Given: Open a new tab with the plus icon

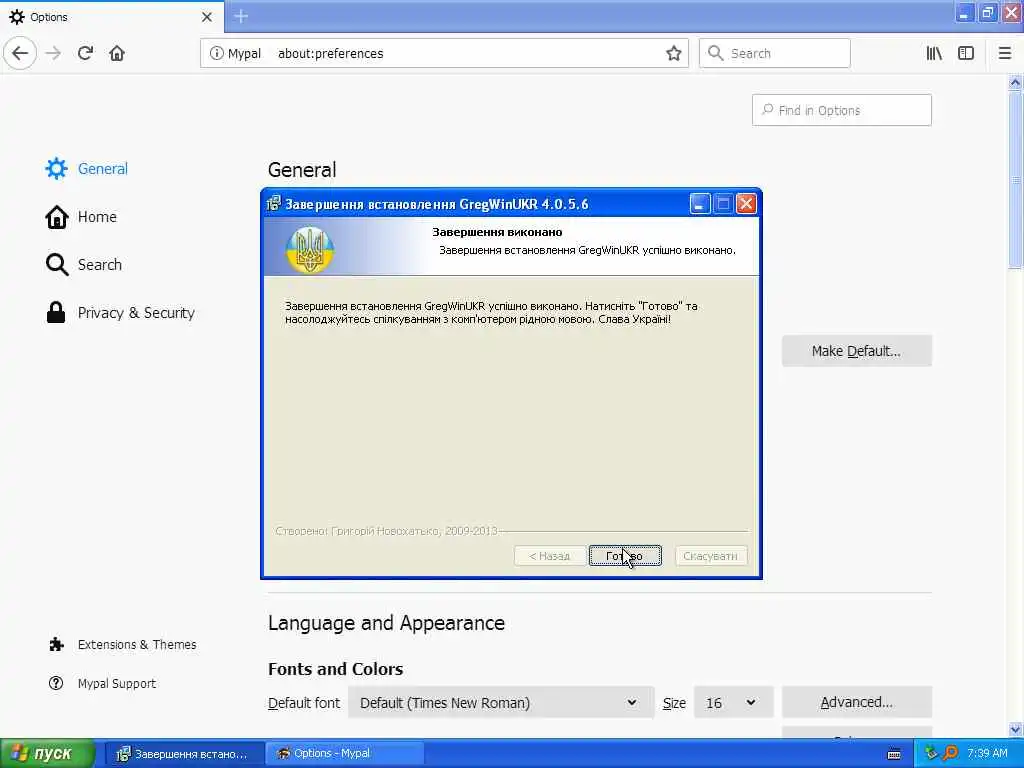Looking at the screenshot, I should click(x=241, y=16).
